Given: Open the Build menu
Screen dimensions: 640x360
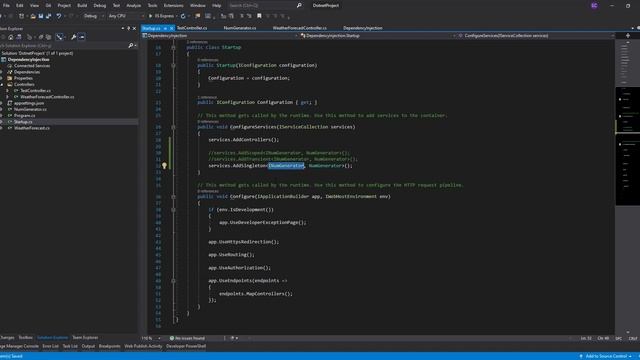Looking at the screenshot, I should pyautogui.click(x=82, y=5).
